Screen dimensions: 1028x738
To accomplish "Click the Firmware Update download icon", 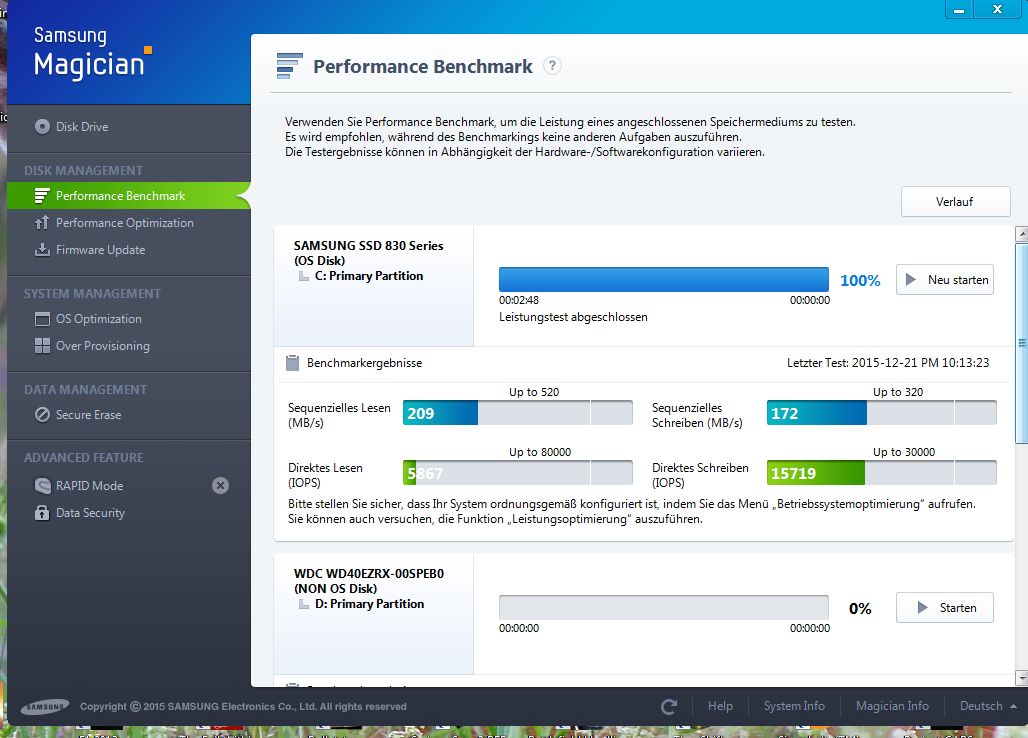I will [42, 250].
